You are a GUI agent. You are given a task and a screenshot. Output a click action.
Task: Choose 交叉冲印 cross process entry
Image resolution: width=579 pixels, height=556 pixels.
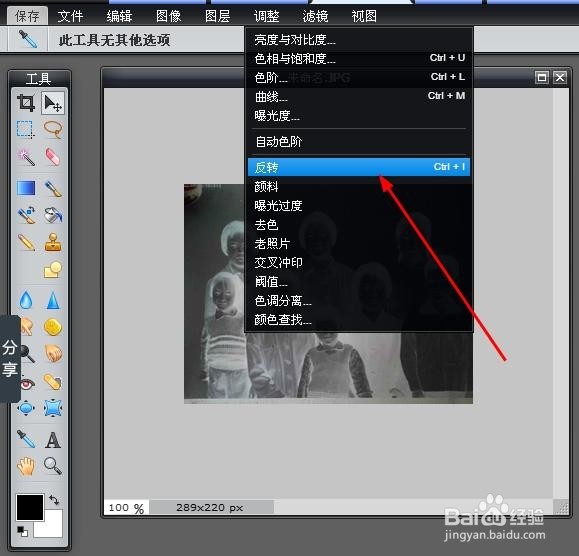(359, 262)
